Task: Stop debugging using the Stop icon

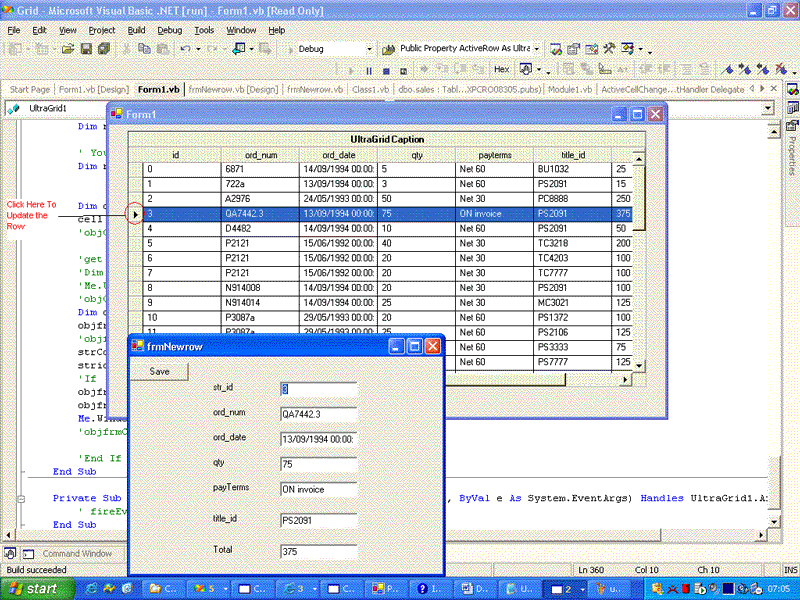Action: [385, 70]
